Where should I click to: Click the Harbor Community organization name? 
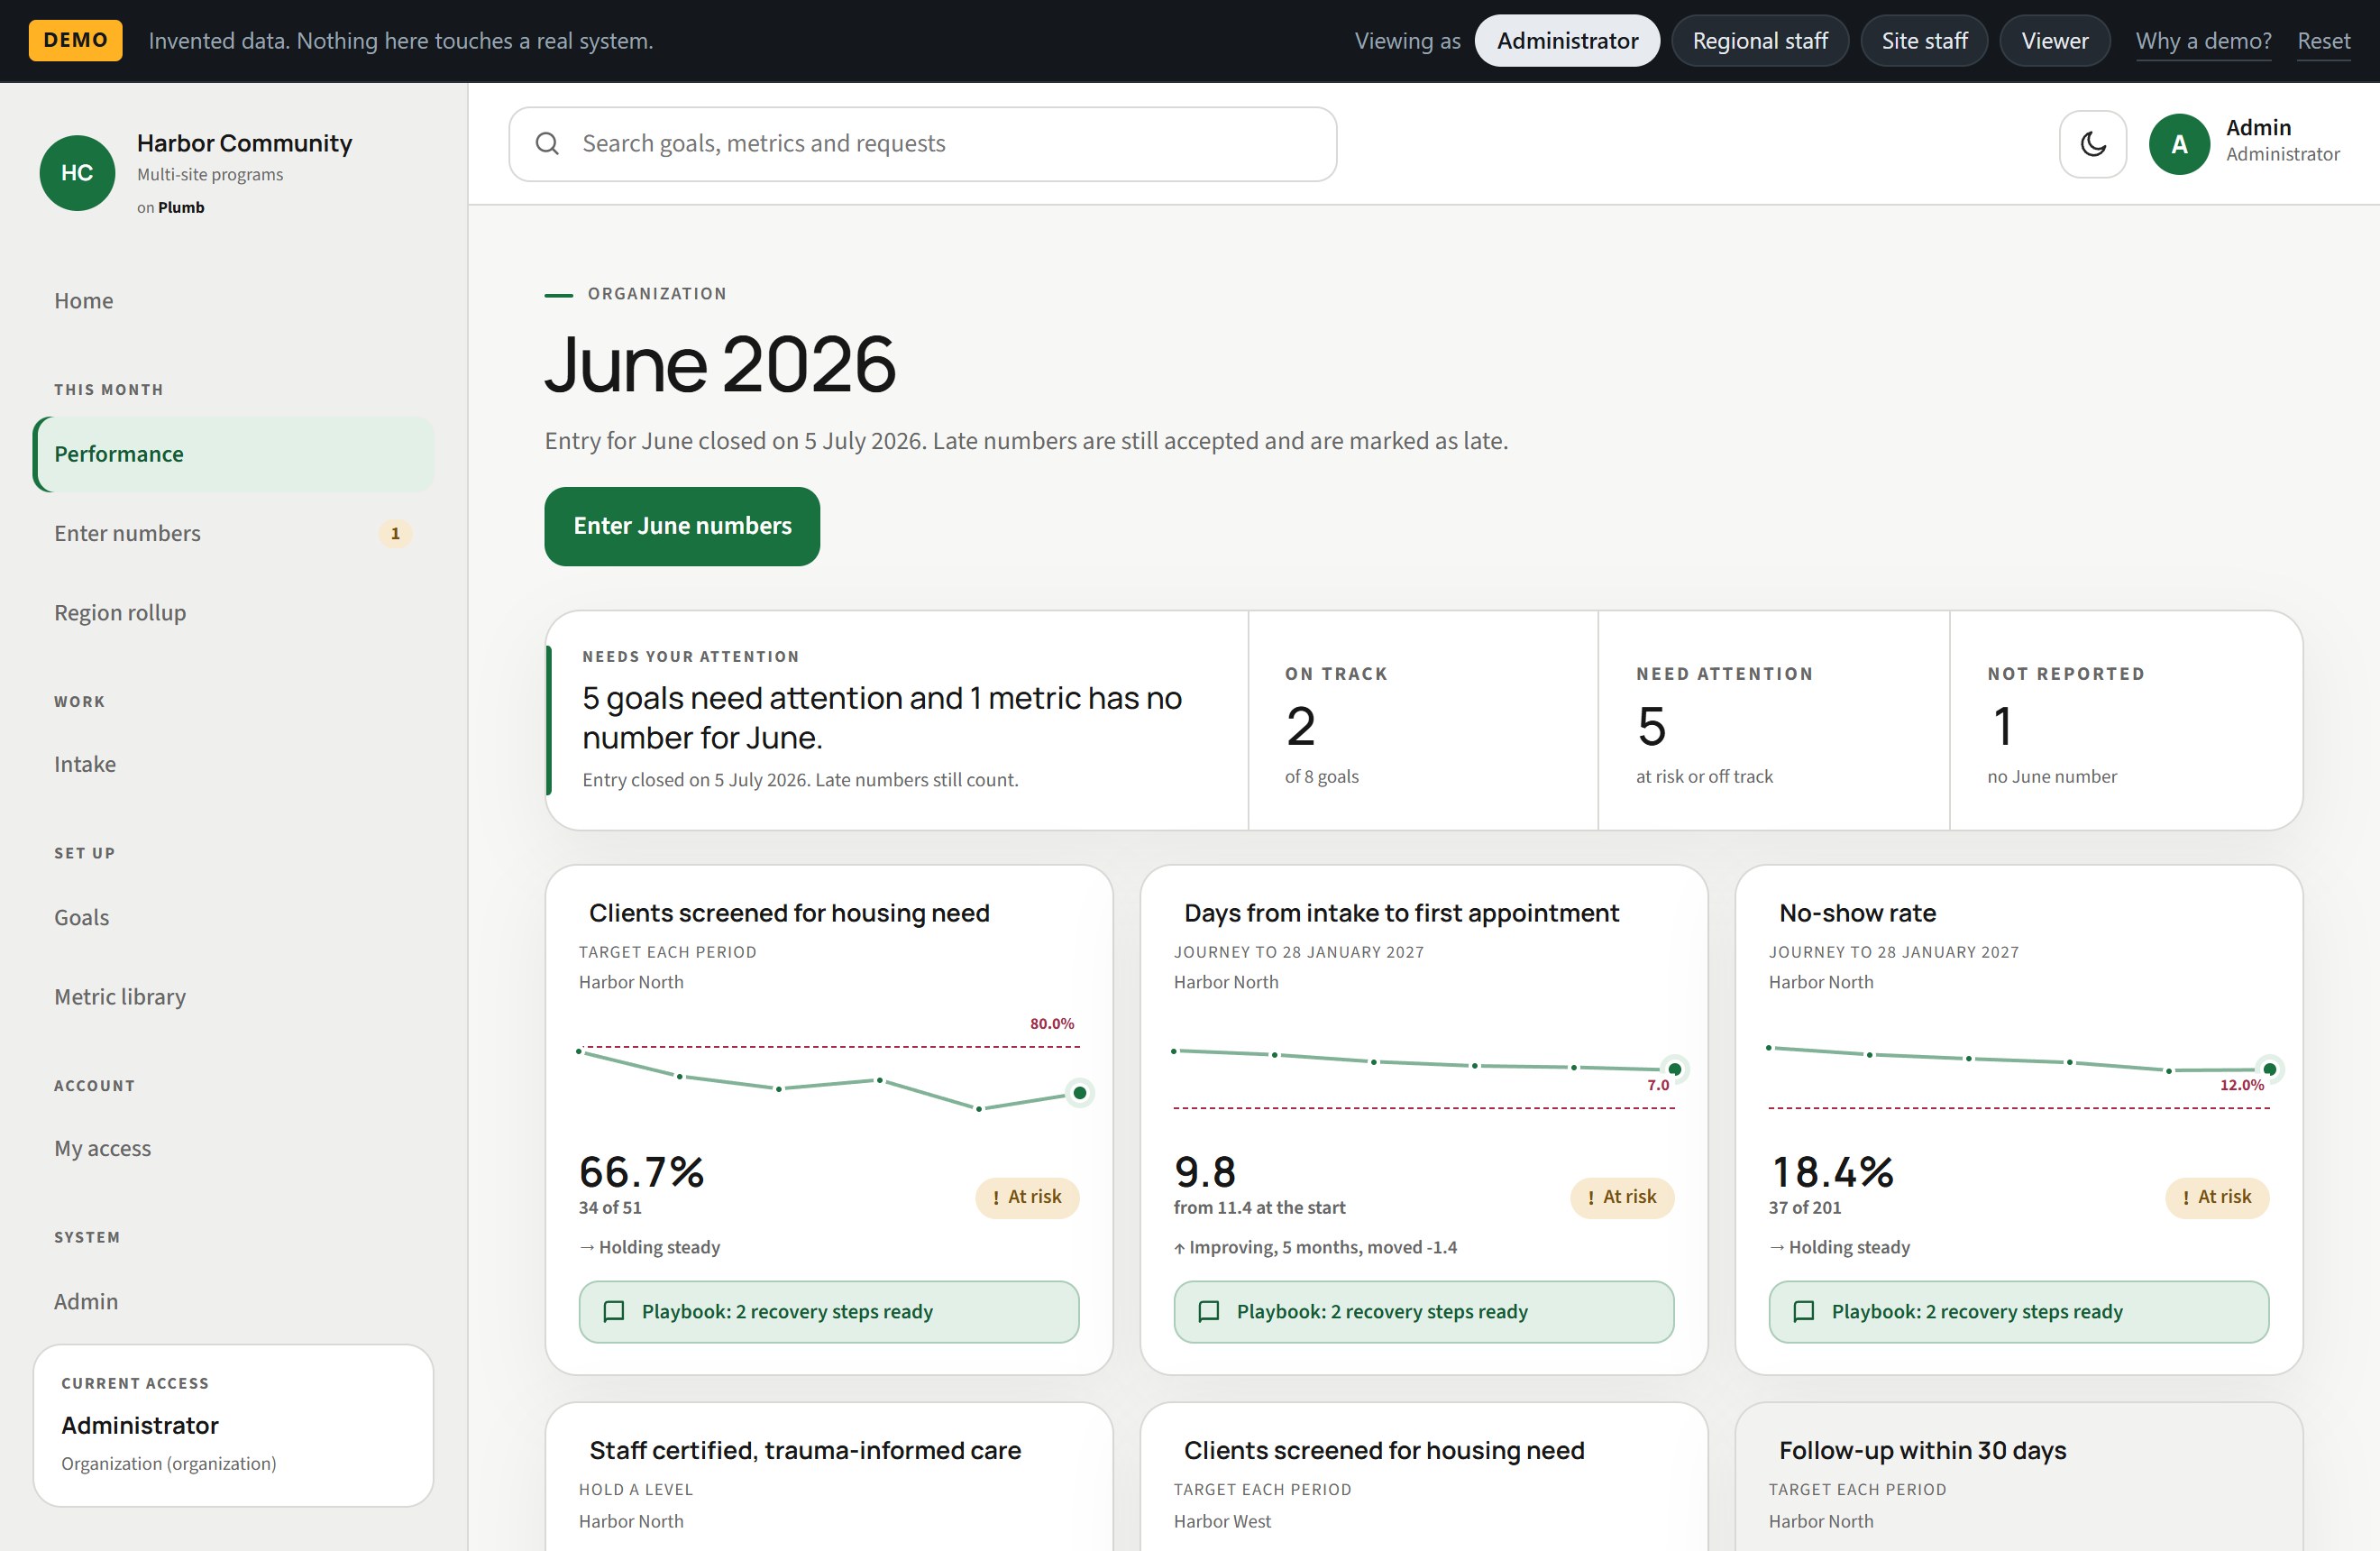click(x=244, y=143)
